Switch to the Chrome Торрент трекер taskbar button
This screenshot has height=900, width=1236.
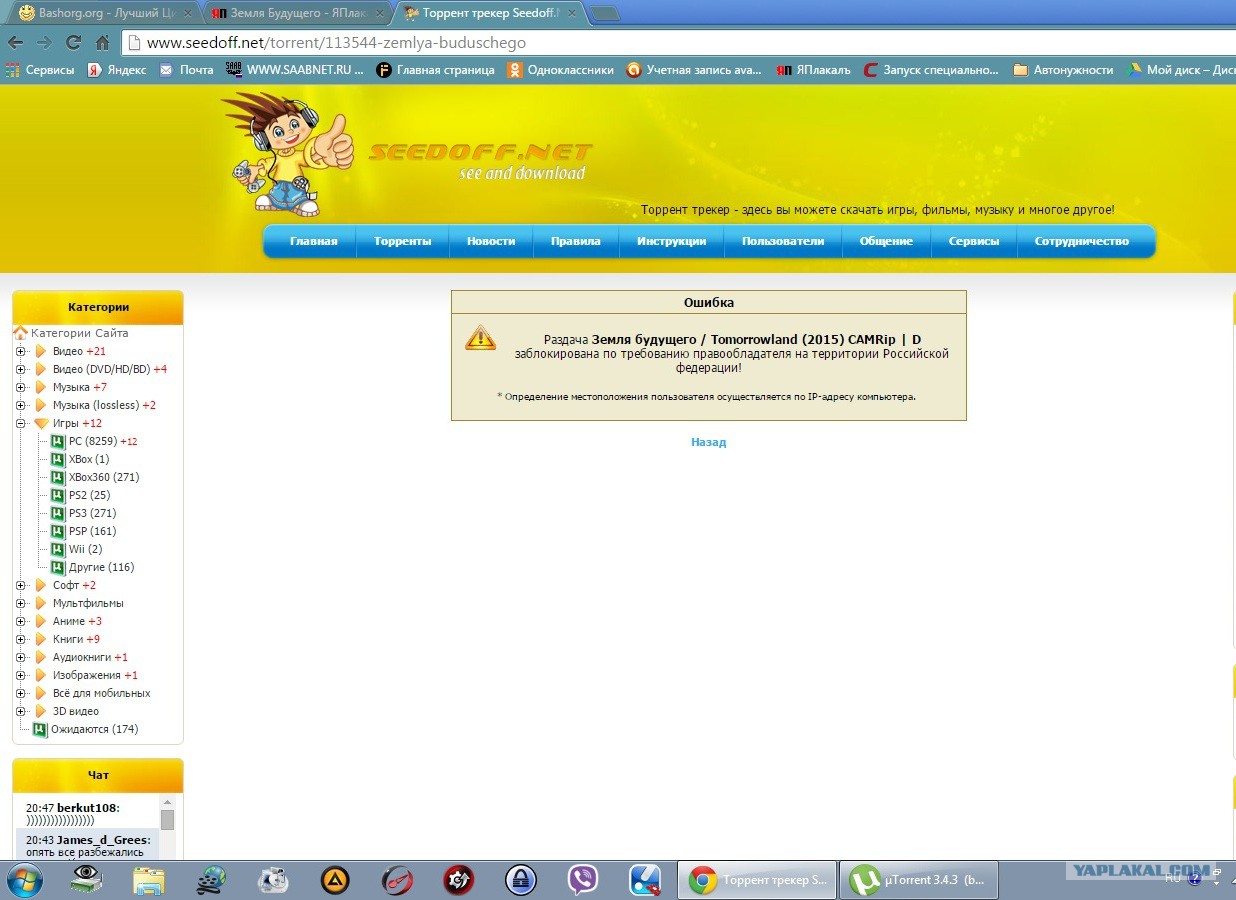pyautogui.click(x=757, y=880)
